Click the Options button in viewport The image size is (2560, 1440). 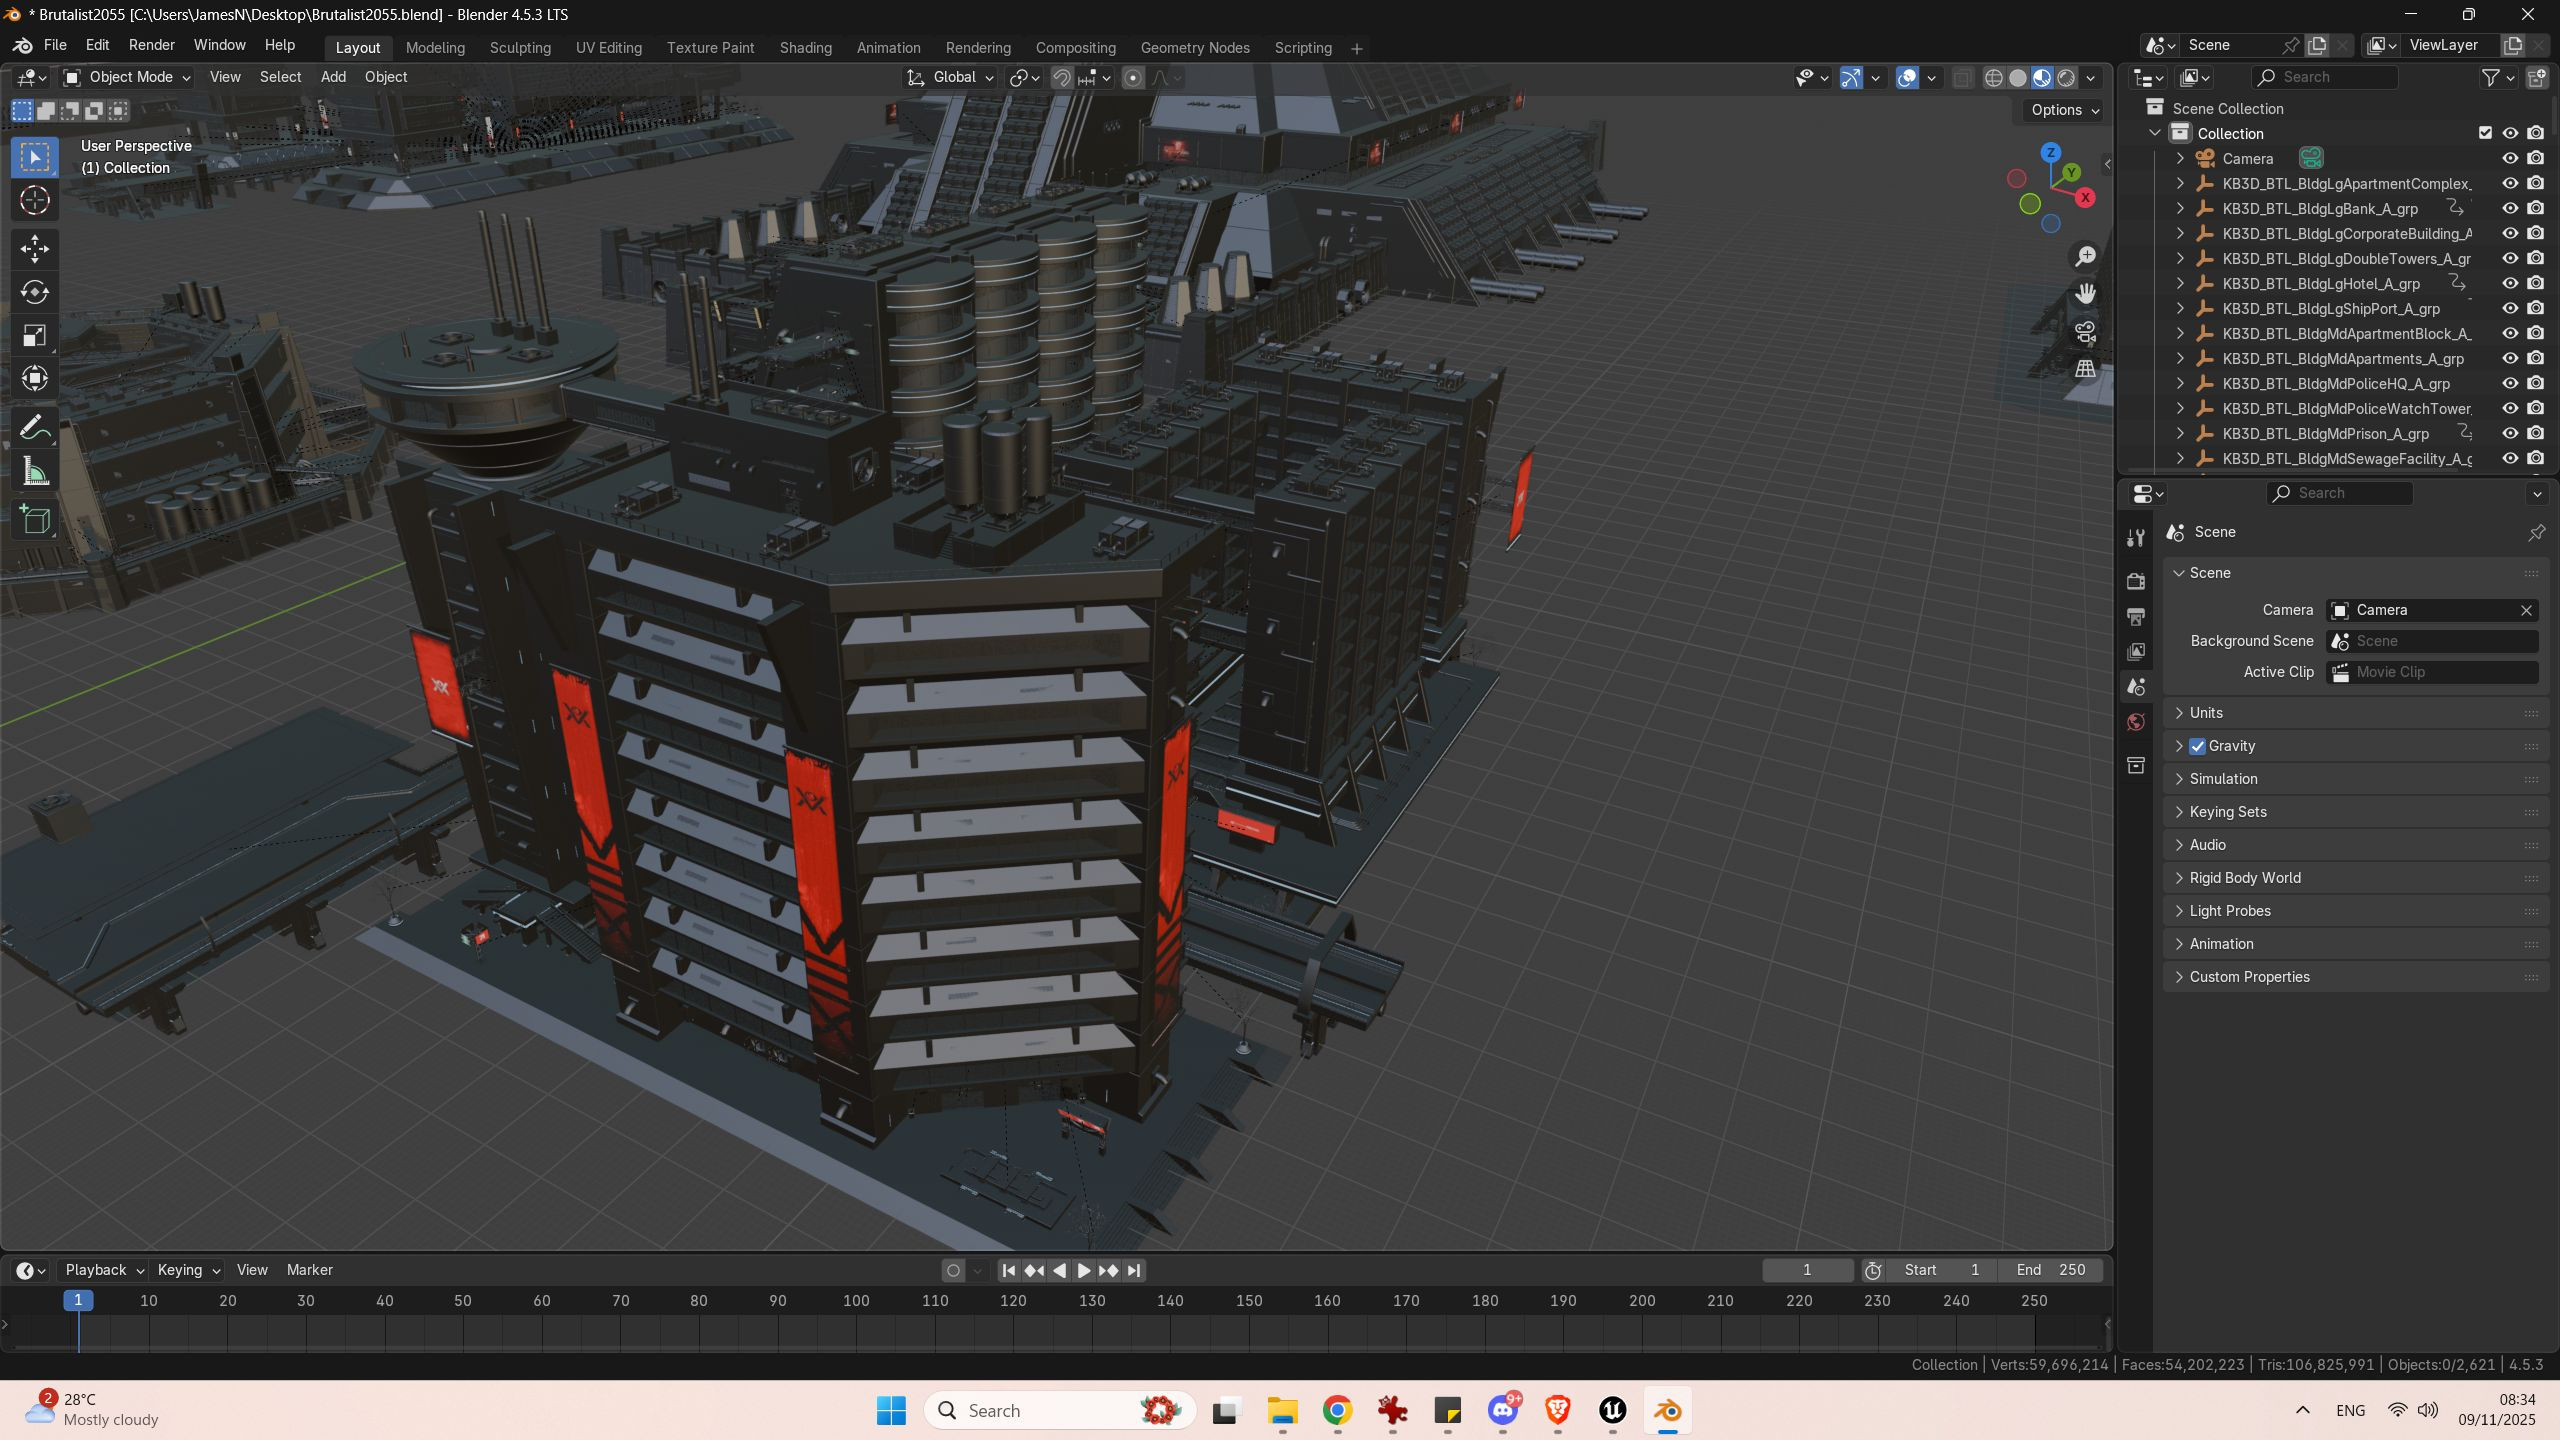tap(2065, 110)
